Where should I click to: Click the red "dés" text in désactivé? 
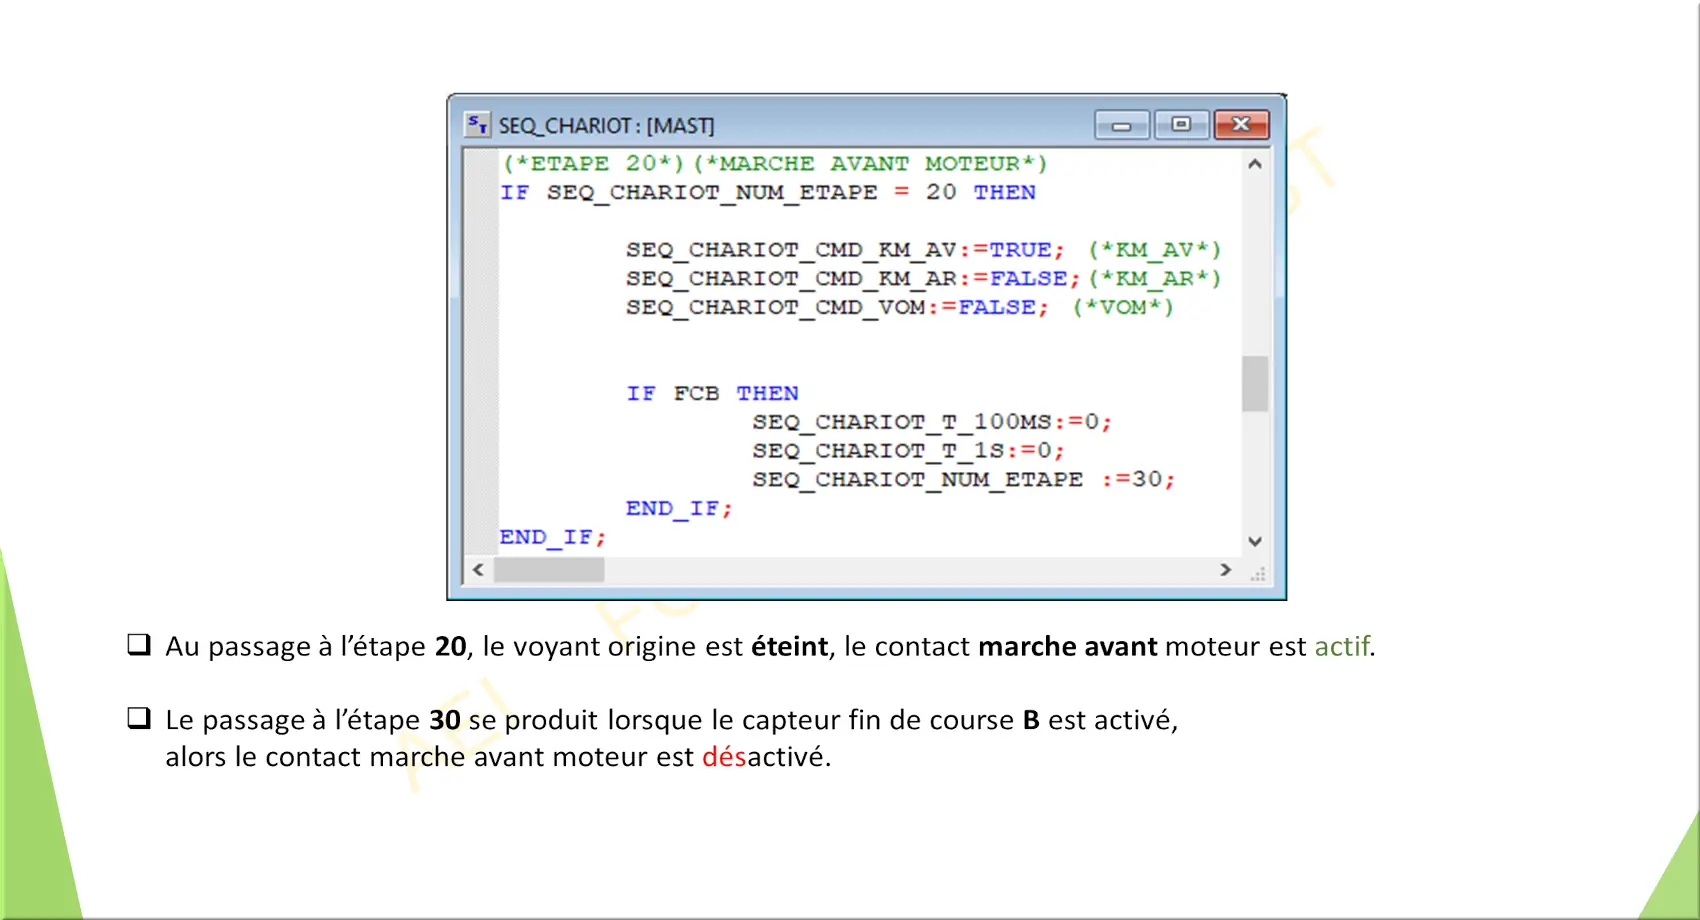tap(724, 757)
